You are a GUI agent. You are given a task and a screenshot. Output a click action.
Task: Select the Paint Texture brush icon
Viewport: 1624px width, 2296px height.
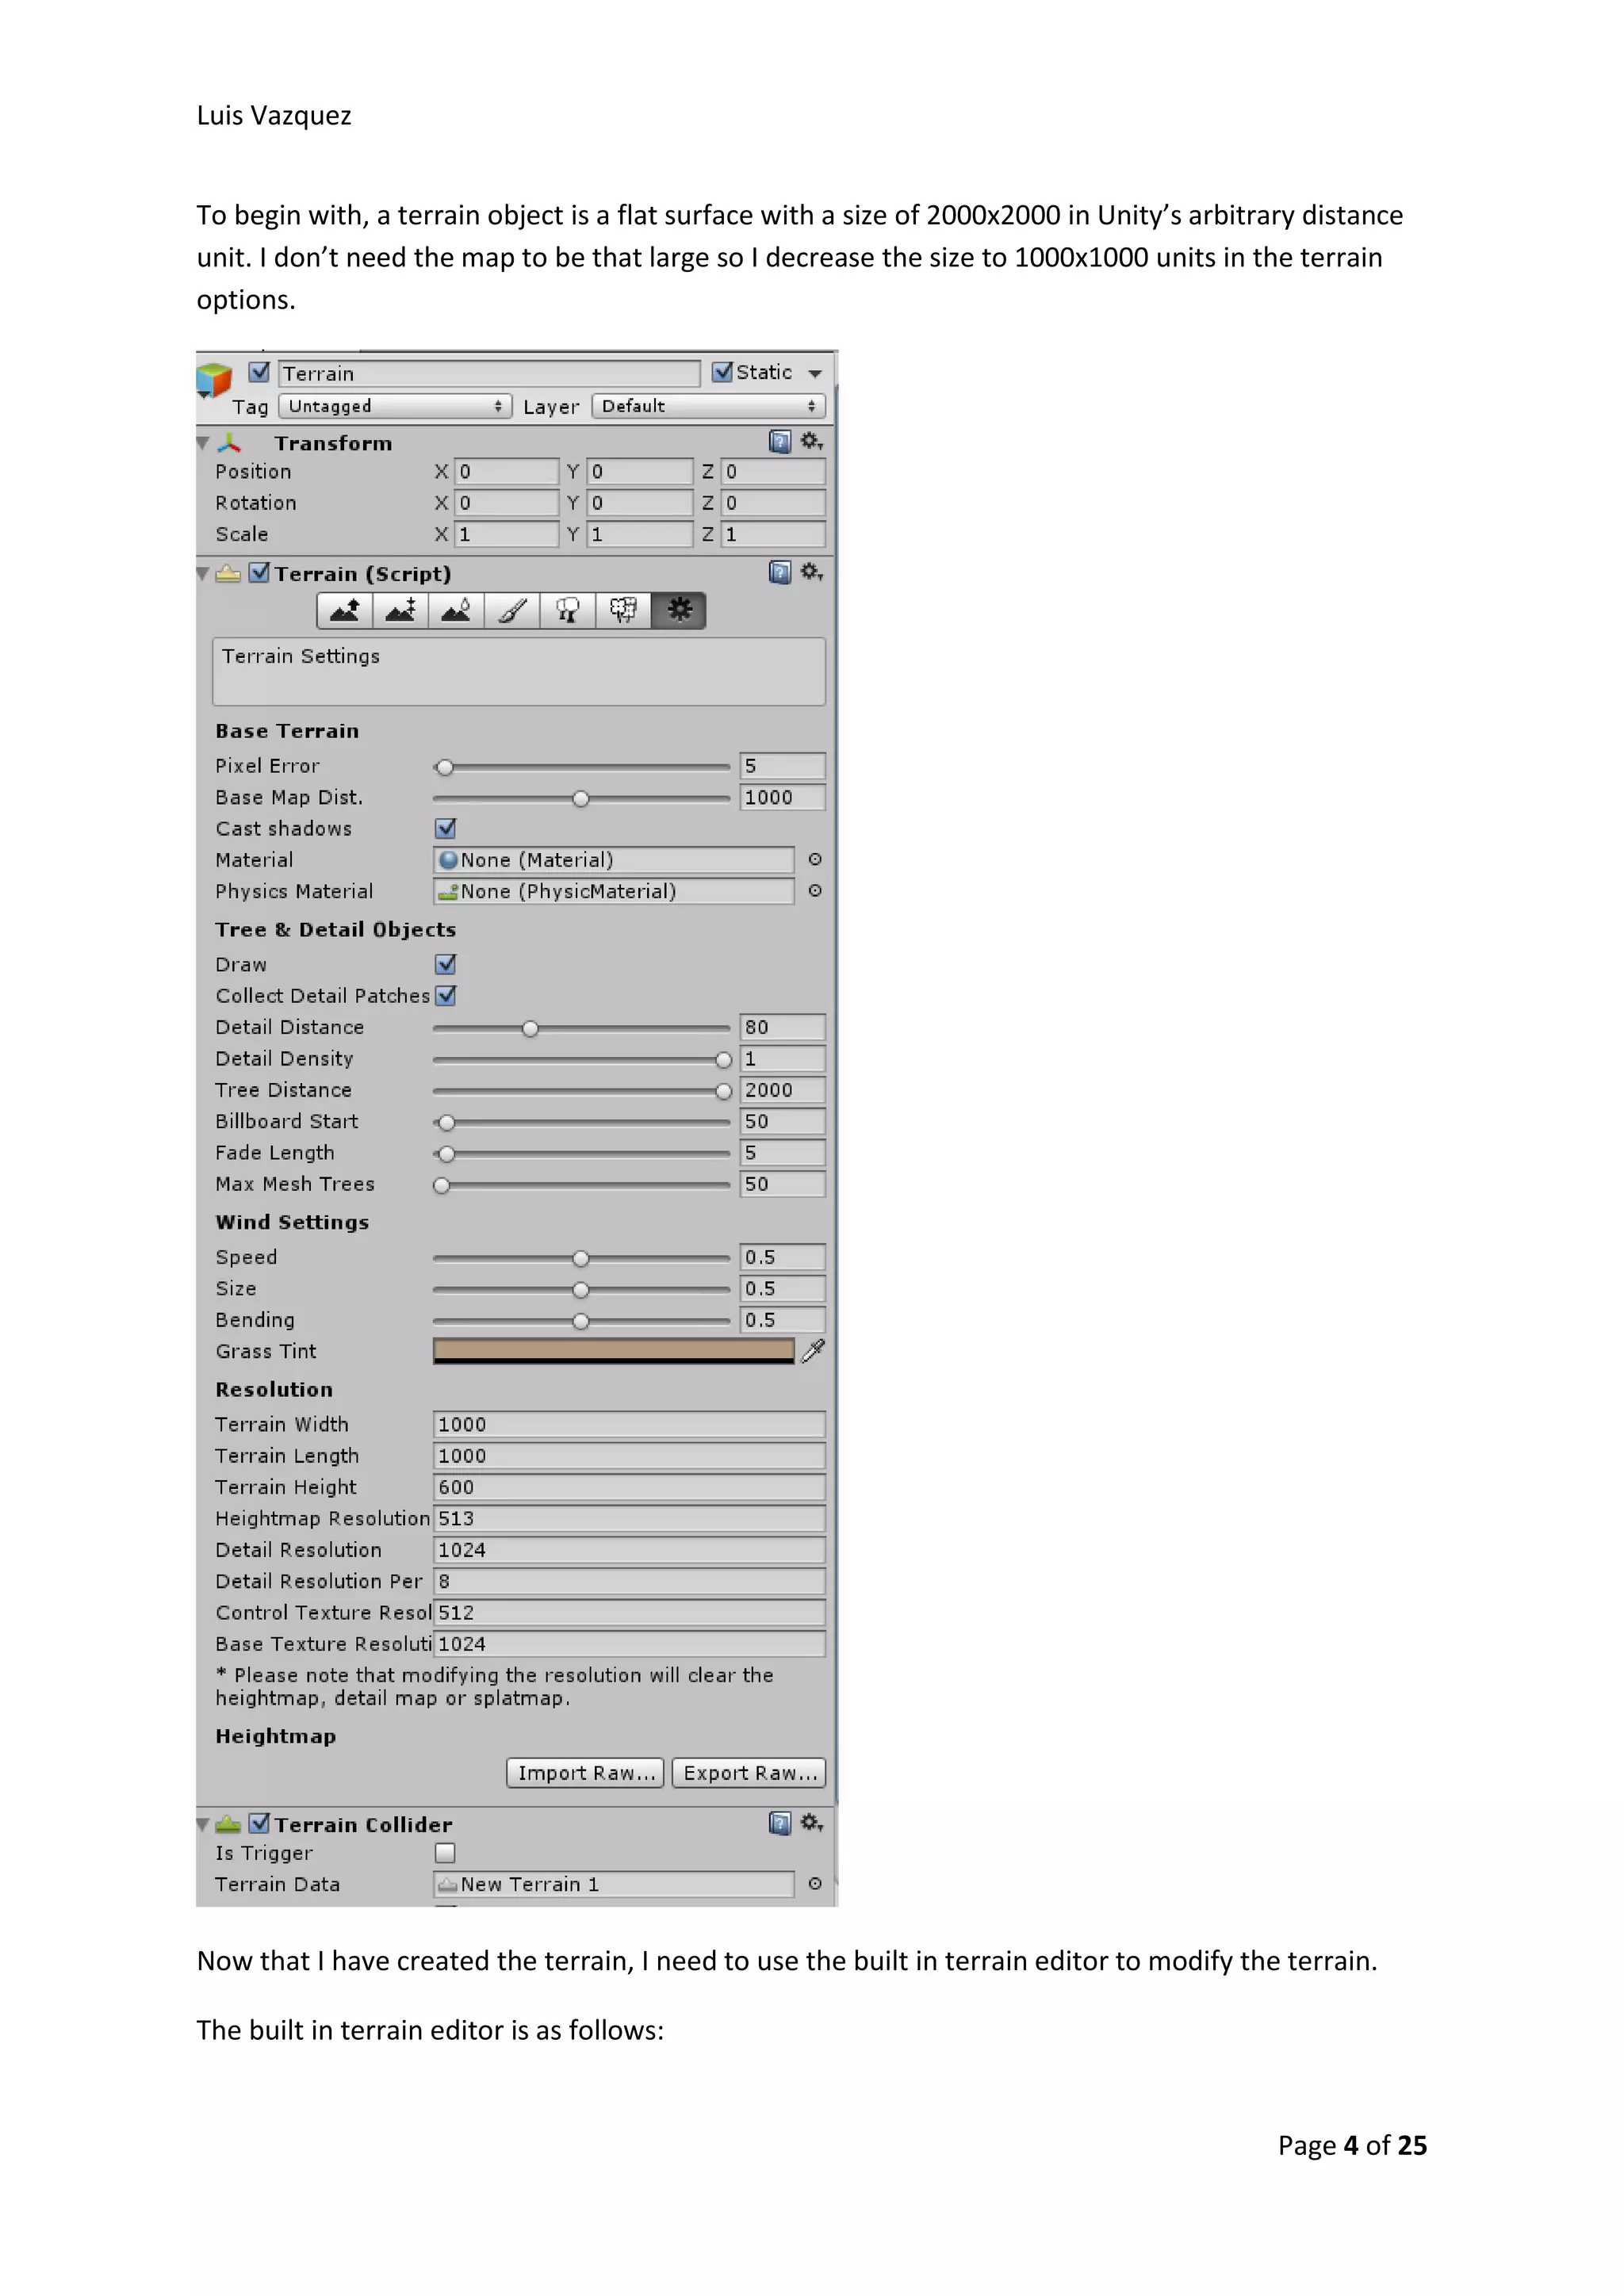[x=513, y=610]
